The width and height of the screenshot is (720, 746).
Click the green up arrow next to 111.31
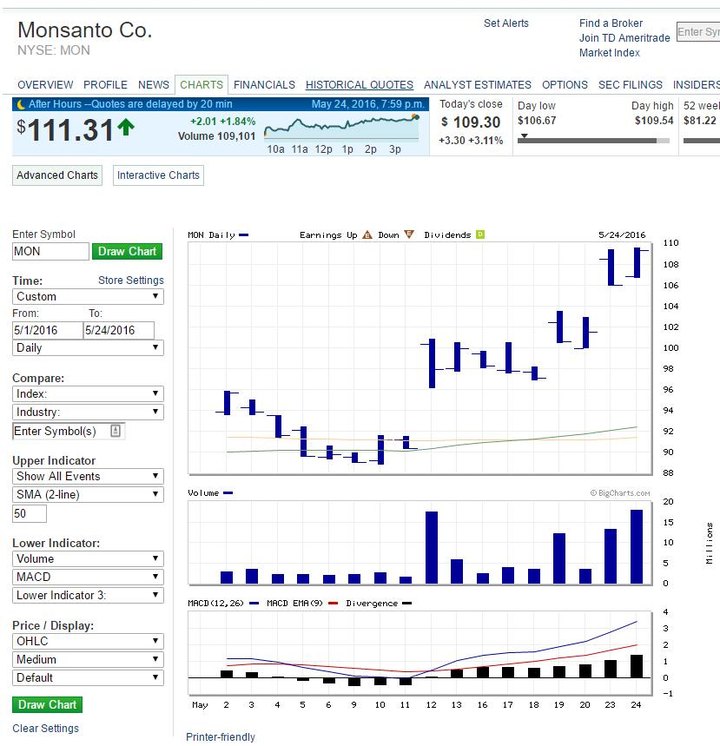click(126, 128)
